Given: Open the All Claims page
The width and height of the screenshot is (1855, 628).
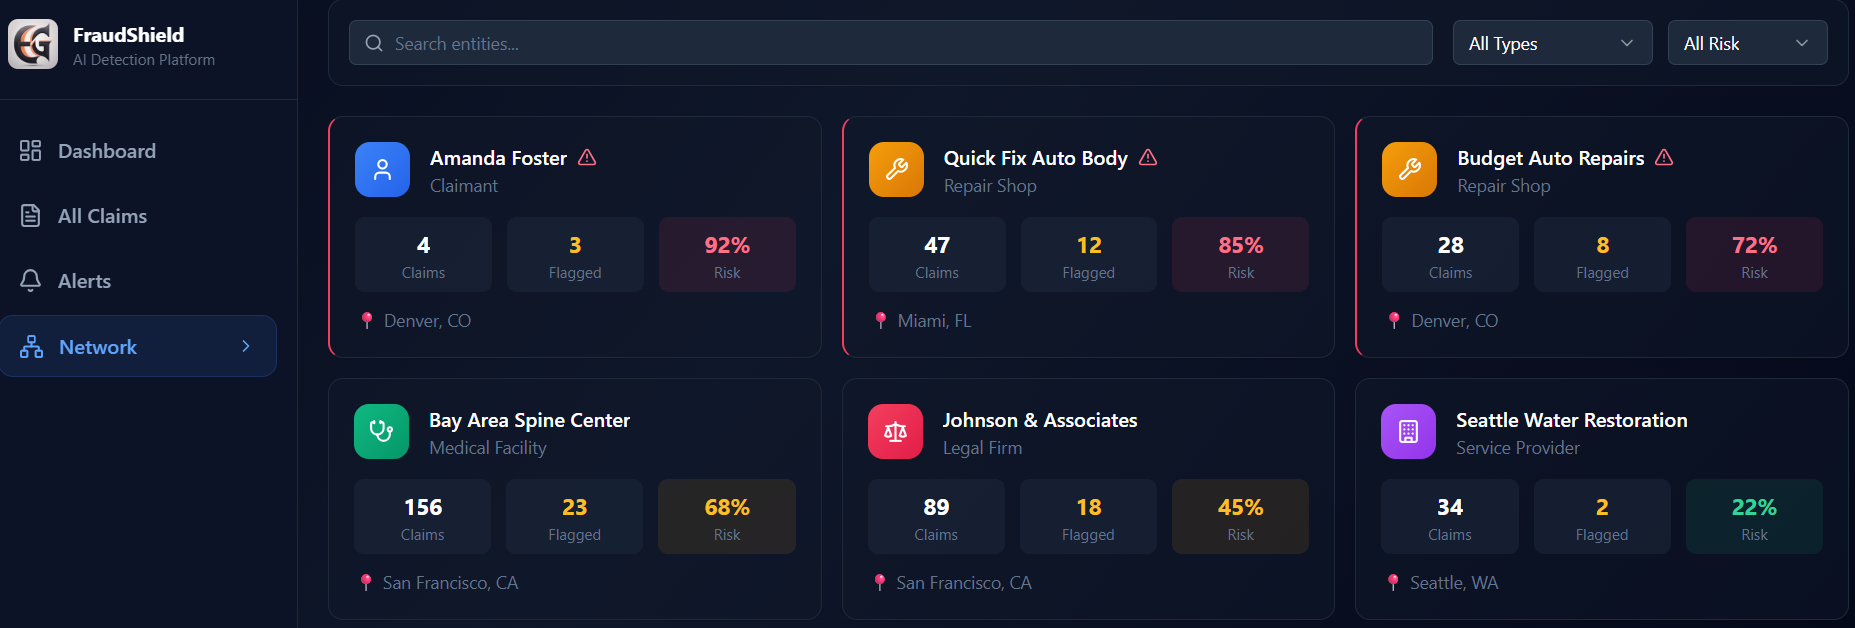Looking at the screenshot, I should [102, 216].
